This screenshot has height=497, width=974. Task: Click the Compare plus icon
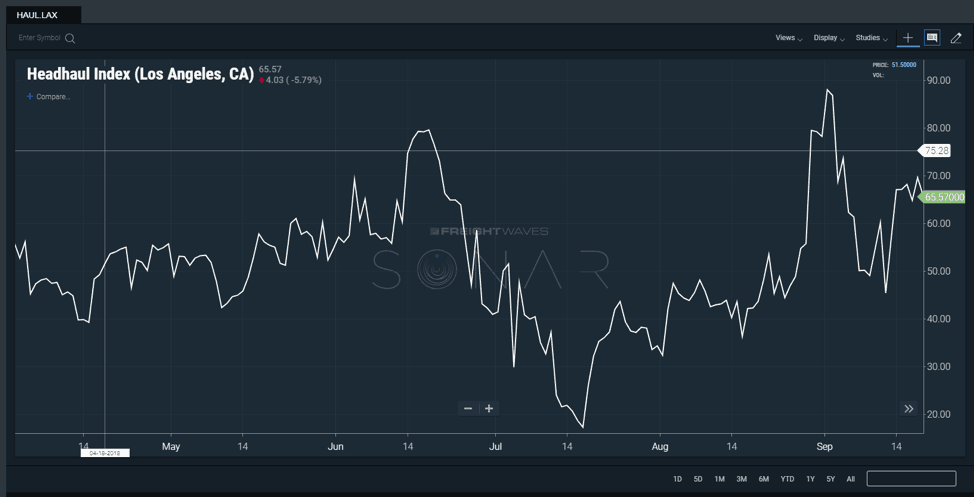point(30,96)
